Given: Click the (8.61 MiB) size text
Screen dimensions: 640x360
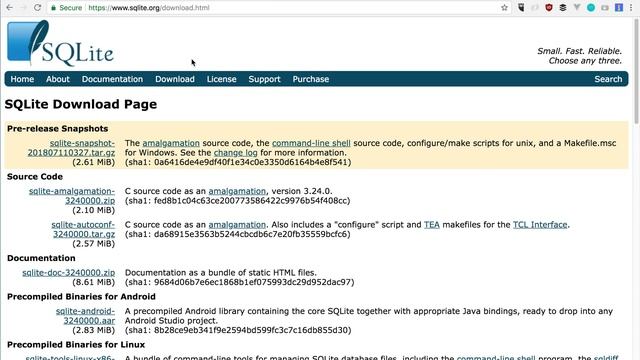Looking at the screenshot, I should (93, 282).
